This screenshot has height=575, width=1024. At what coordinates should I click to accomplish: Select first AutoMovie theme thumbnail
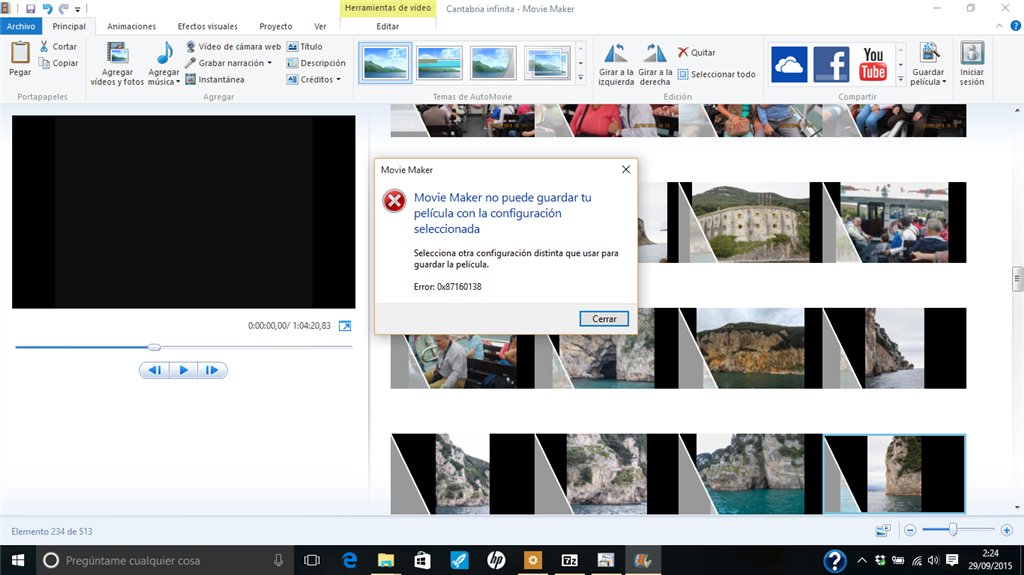point(385,63)
